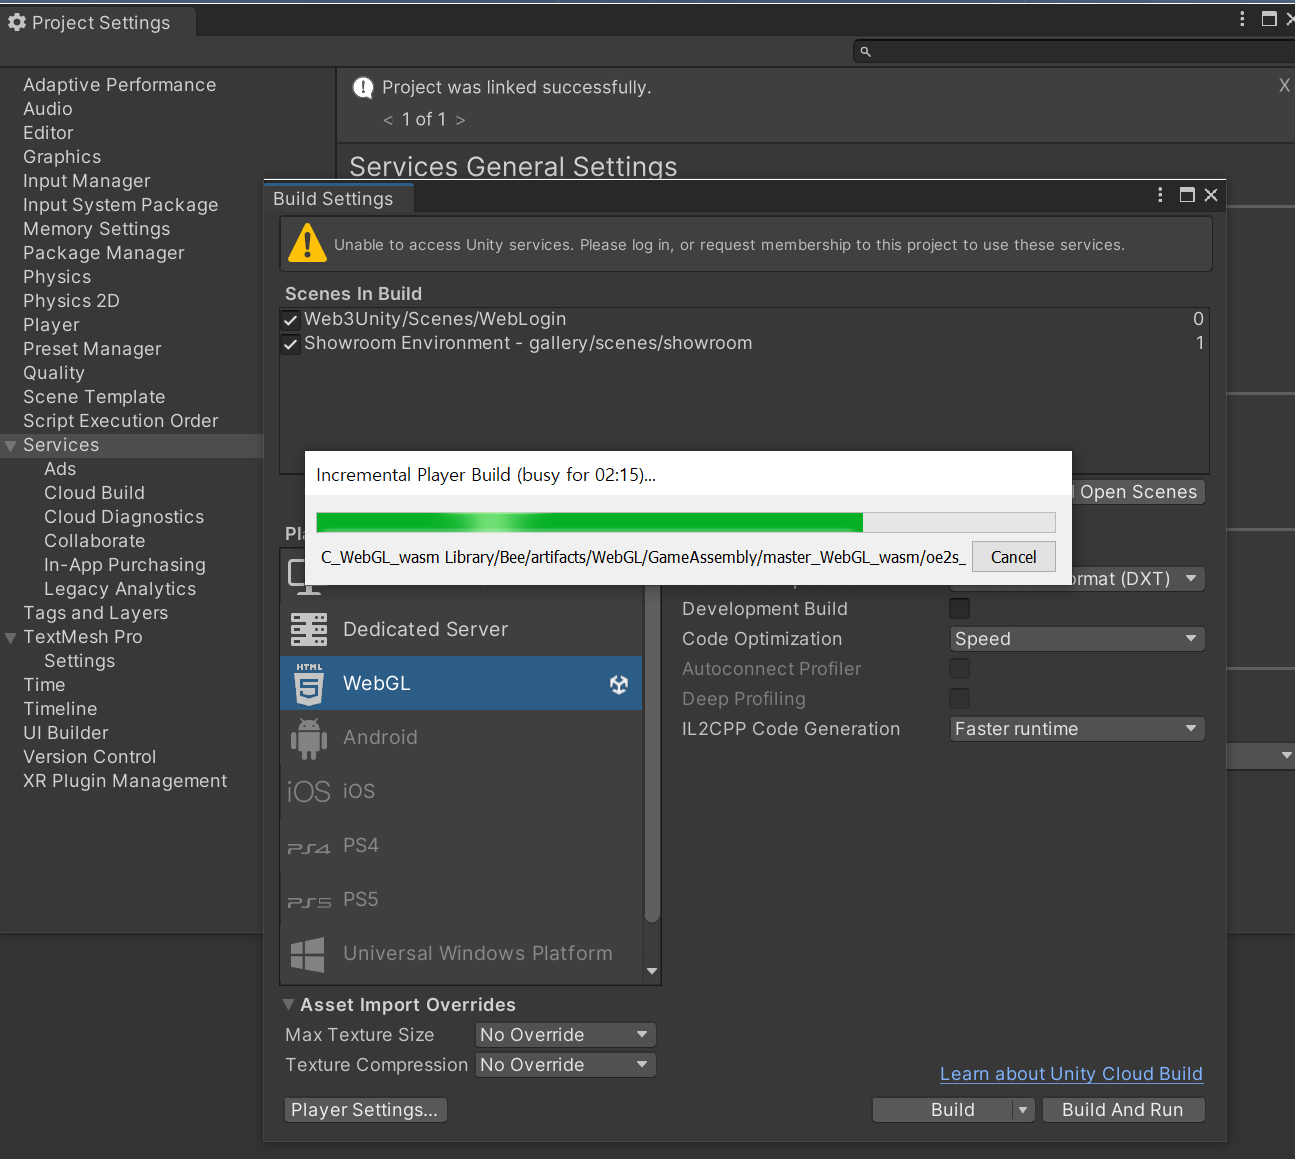This screenshot has width=1295, height=1159.
Task: Collapse the Services tree section
Action: coord(11,446)
